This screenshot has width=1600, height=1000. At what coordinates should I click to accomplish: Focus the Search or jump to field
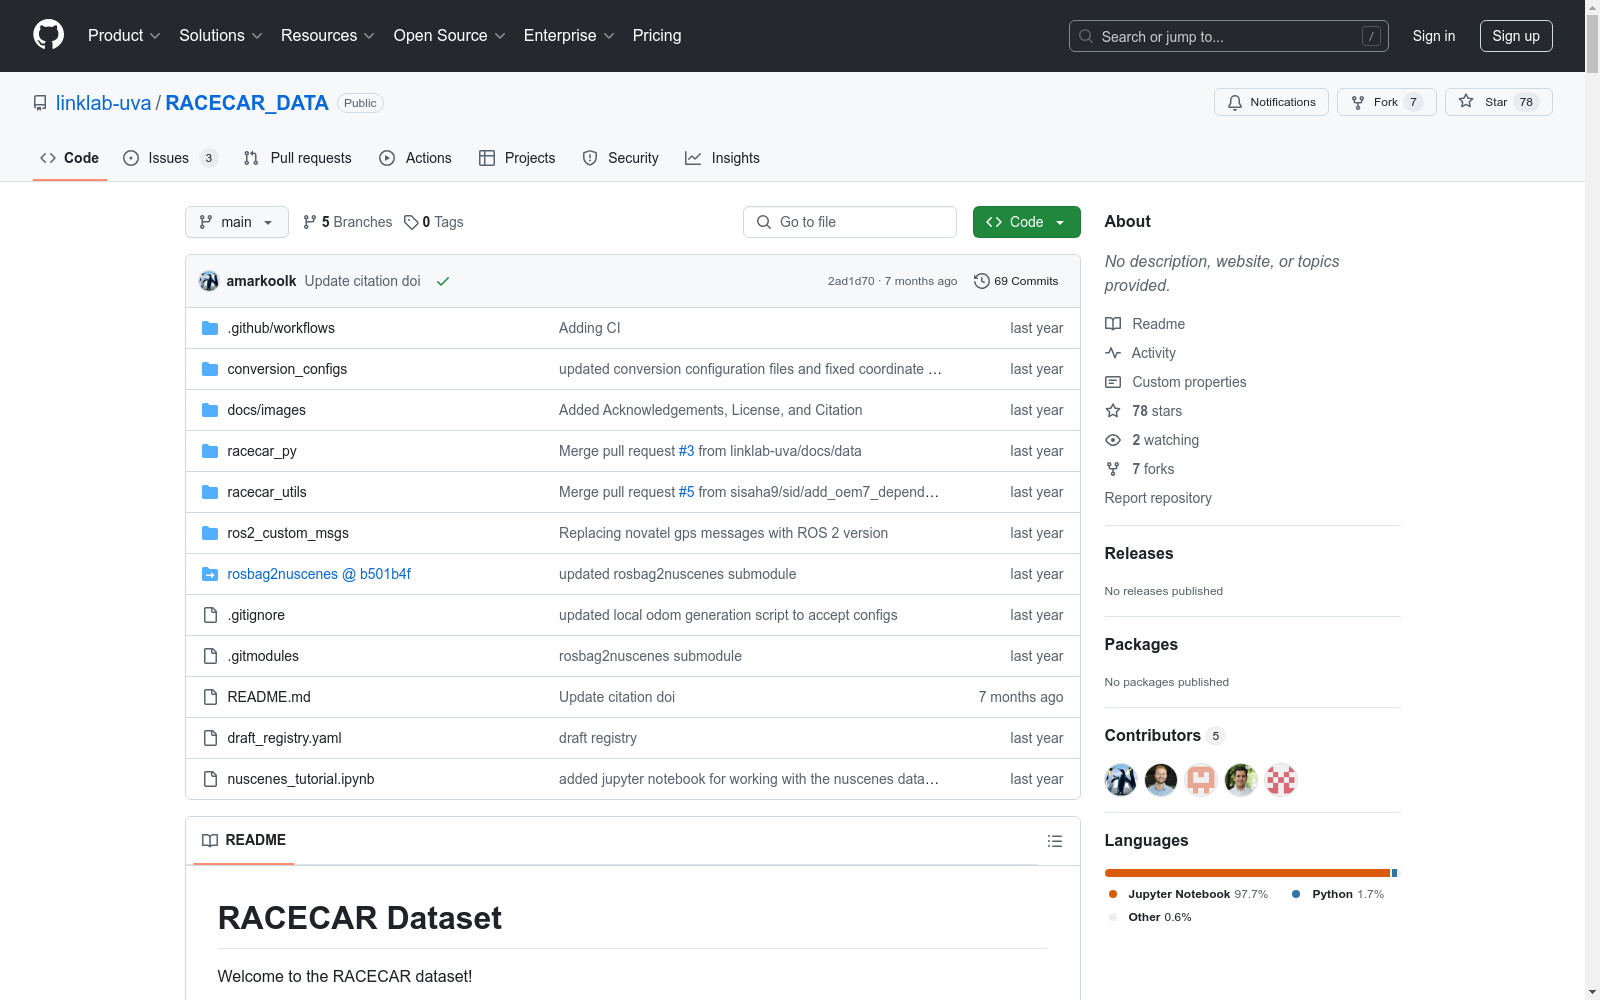tap(1229, 36)
